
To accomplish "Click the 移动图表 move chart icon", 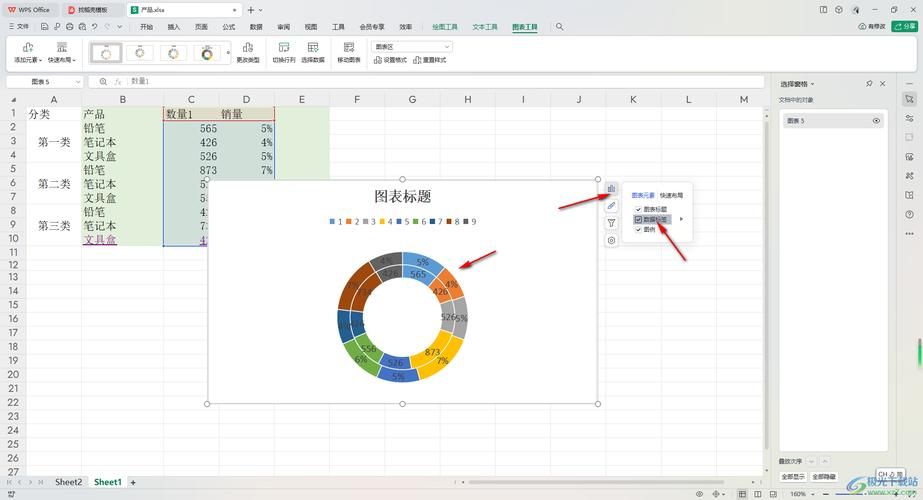I will 348,47.
